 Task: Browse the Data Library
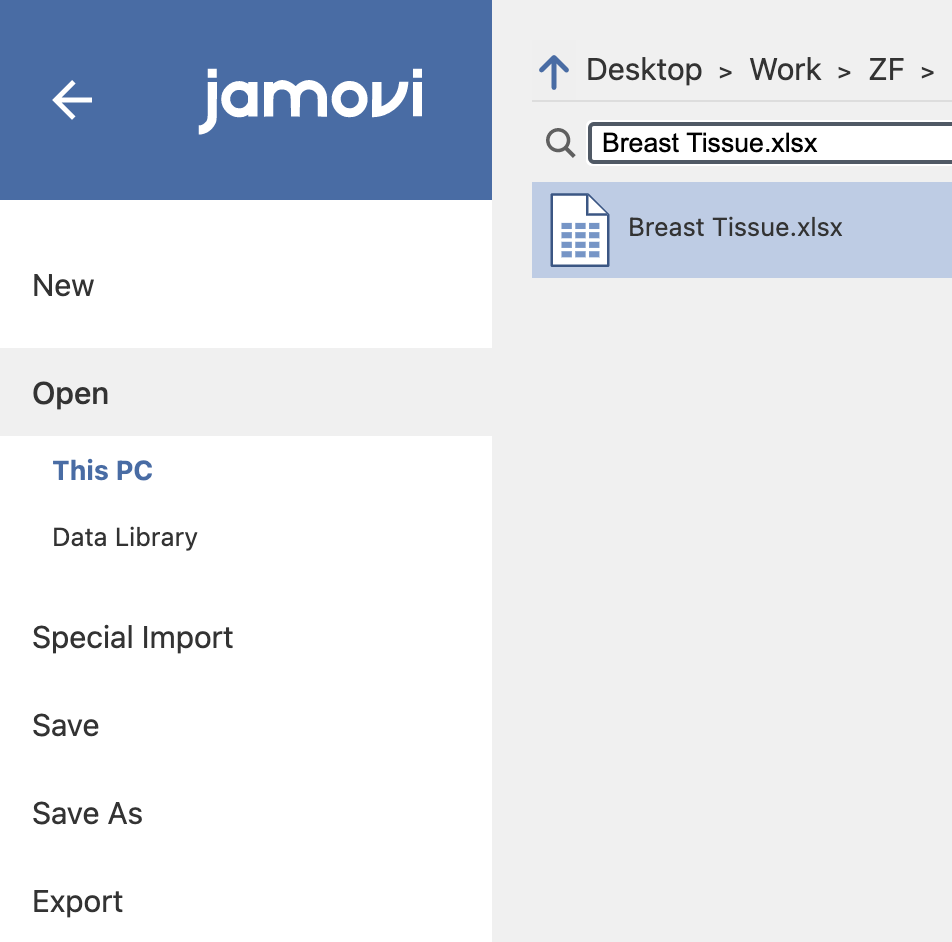125,538
